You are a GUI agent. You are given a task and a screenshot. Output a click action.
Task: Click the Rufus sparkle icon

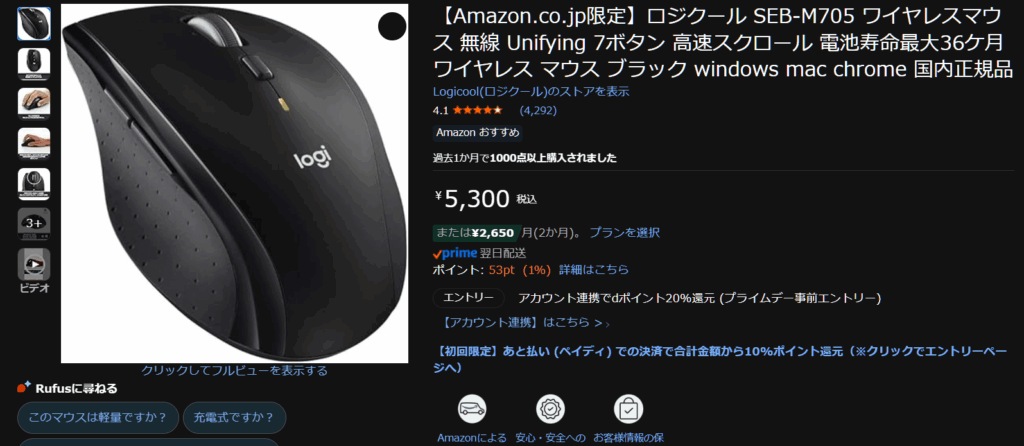(24, 387)
